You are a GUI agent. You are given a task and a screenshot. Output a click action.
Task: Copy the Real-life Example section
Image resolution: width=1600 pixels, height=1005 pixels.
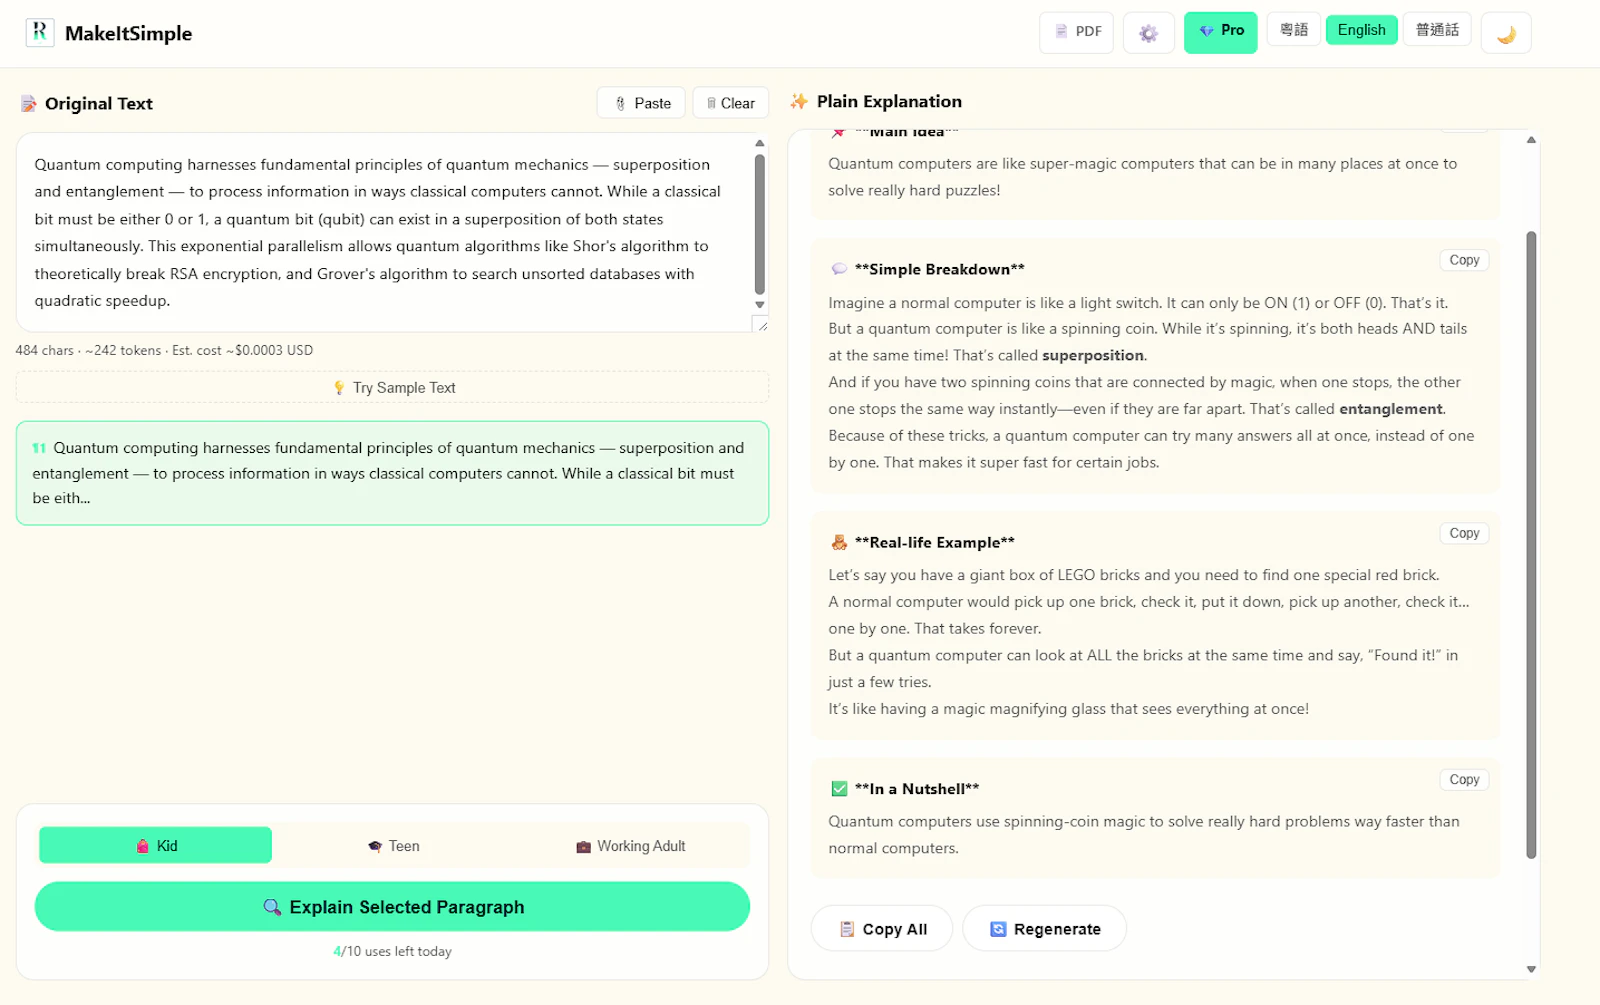[1464, 533]
